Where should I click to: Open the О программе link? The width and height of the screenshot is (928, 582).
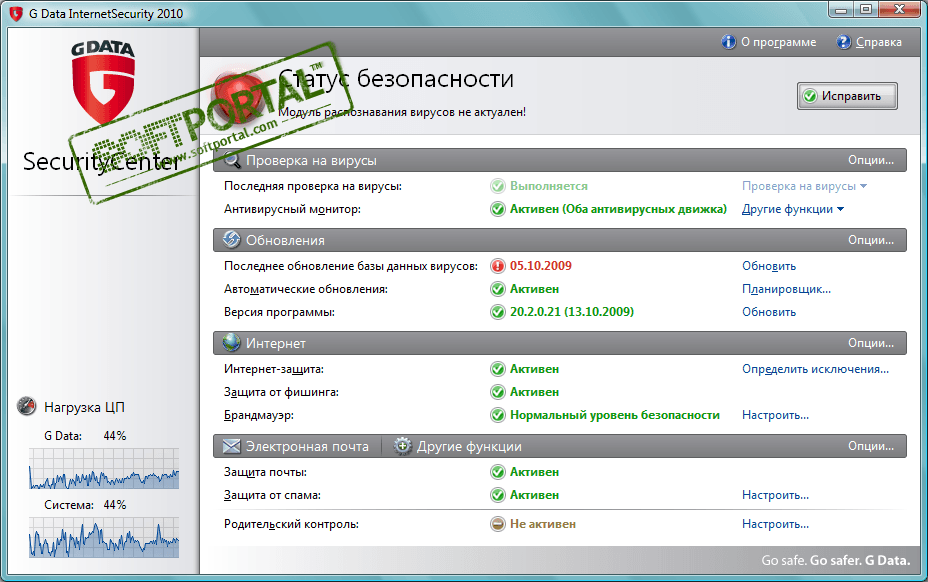point(778,42)
